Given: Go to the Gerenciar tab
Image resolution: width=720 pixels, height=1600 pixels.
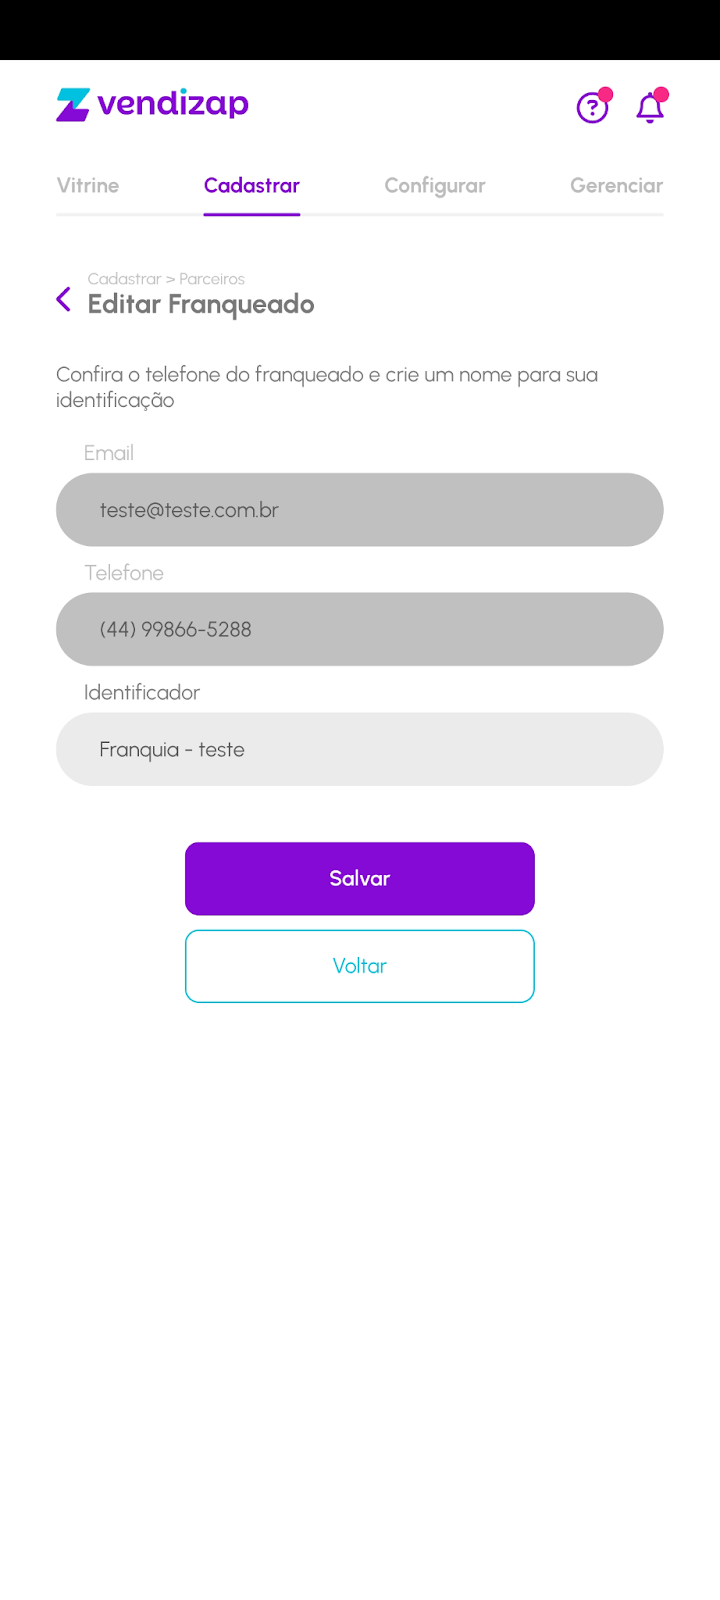Looking at the screenshot, I should [616, 185].
